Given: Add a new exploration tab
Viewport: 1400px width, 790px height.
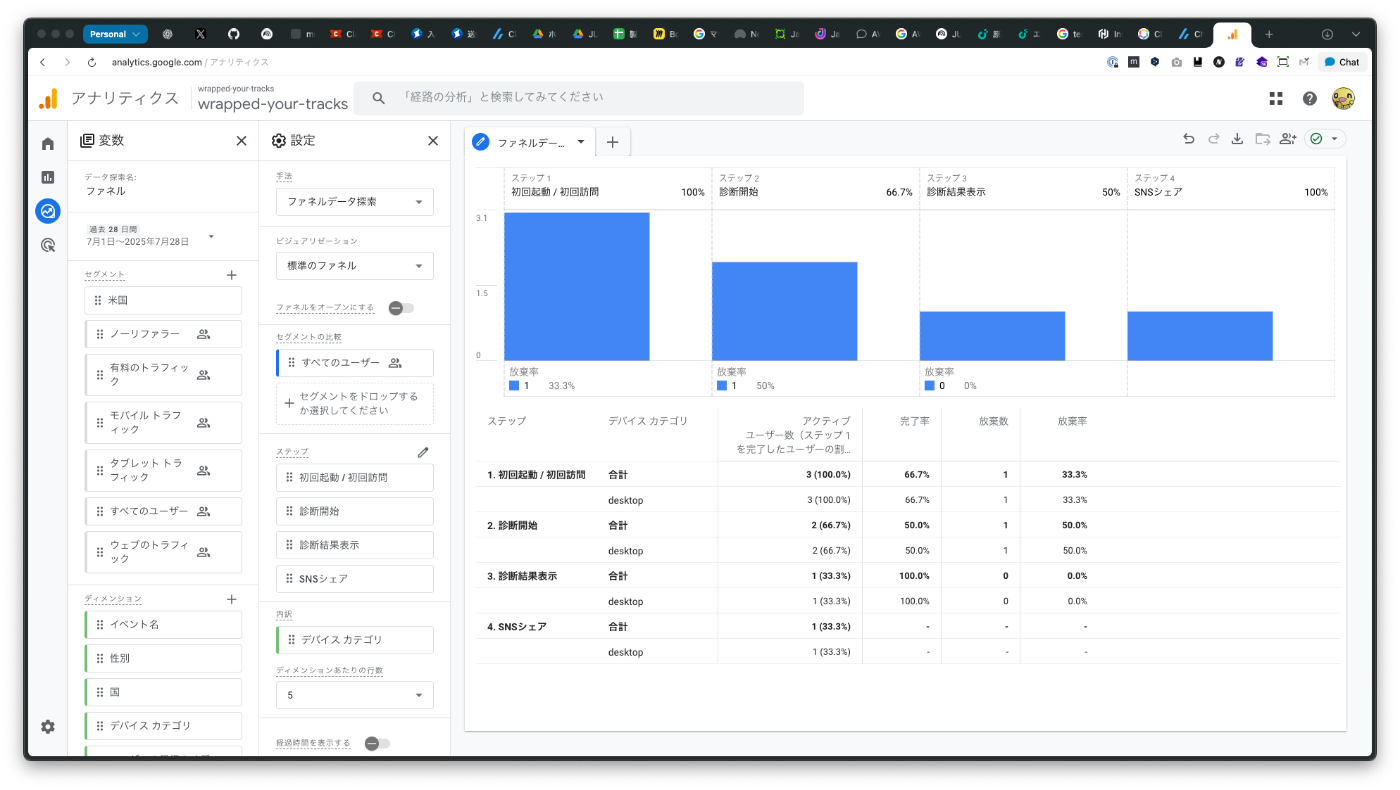Looking at the screenshot, I should point(613,142).
